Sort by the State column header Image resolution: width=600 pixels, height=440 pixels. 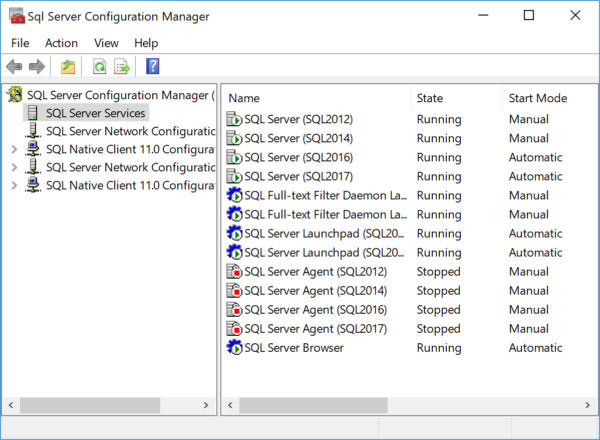point(430,98)
